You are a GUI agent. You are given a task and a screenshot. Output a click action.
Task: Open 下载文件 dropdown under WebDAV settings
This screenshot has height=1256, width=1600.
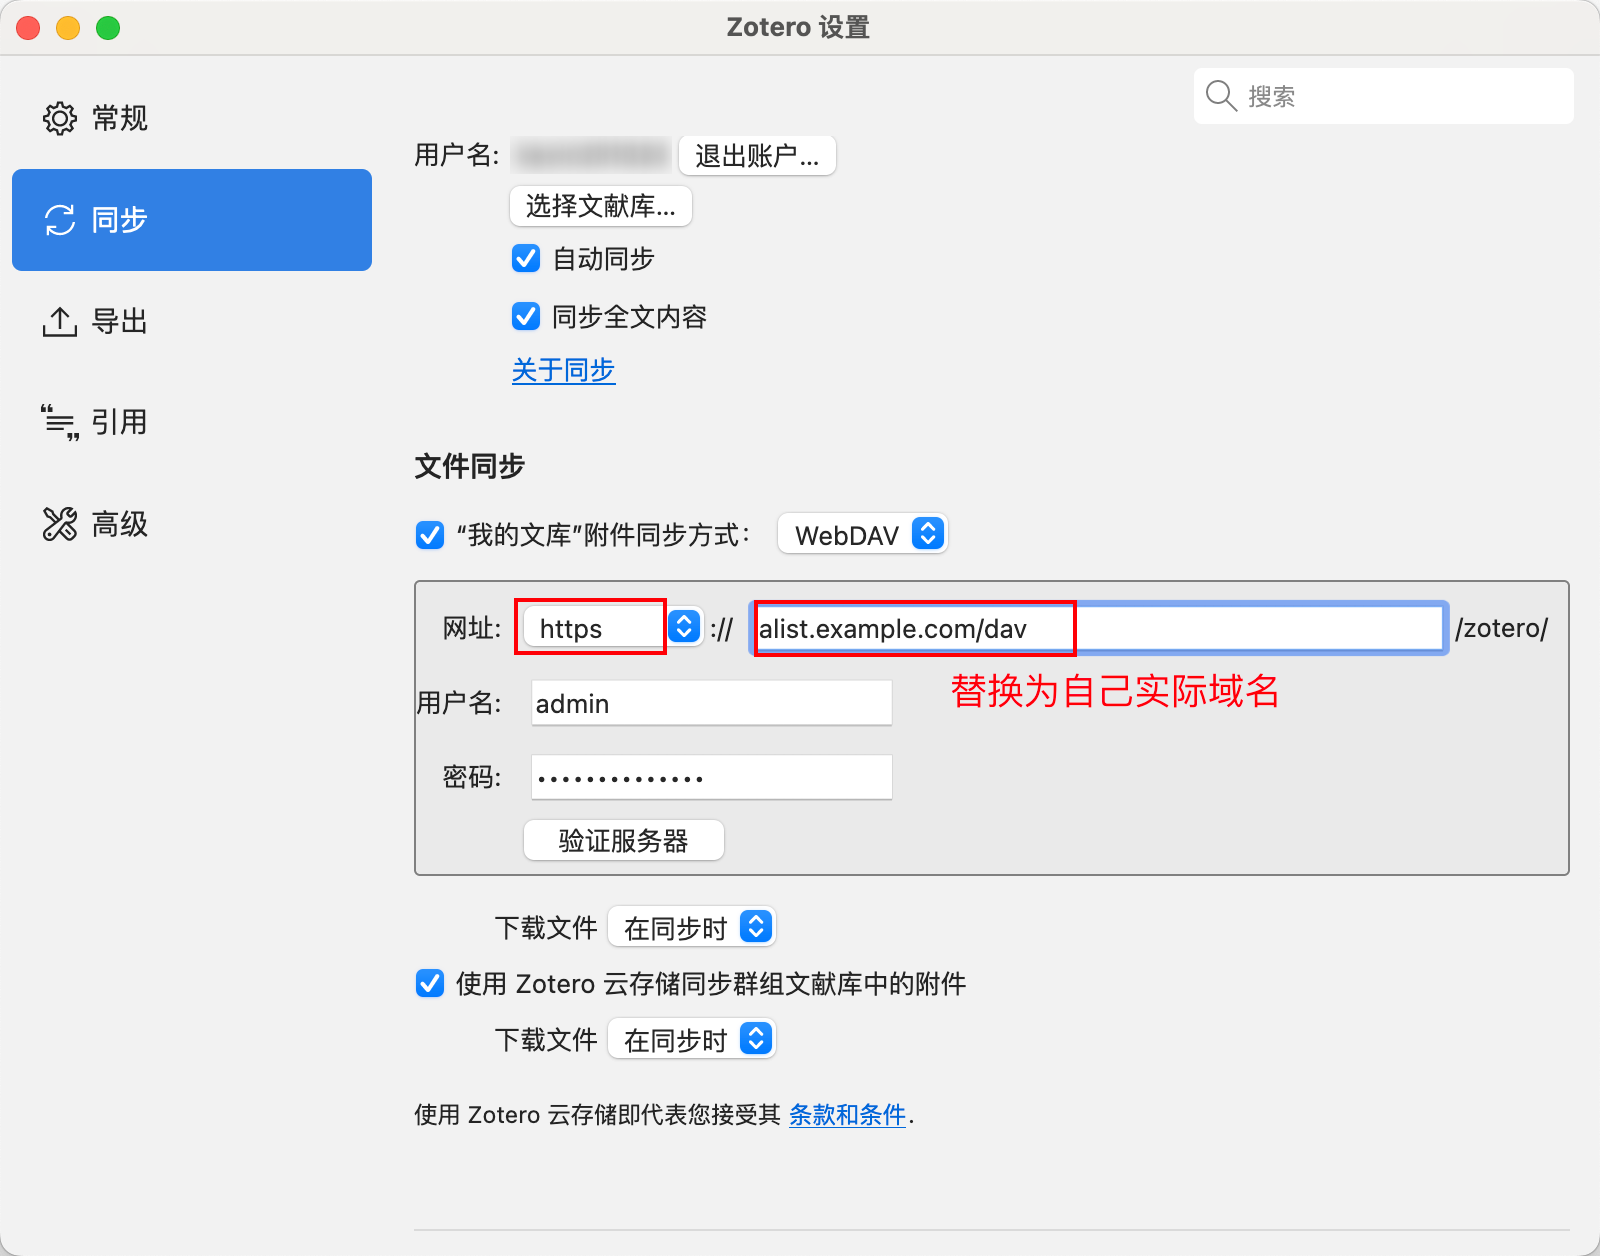tap(692, 928)
